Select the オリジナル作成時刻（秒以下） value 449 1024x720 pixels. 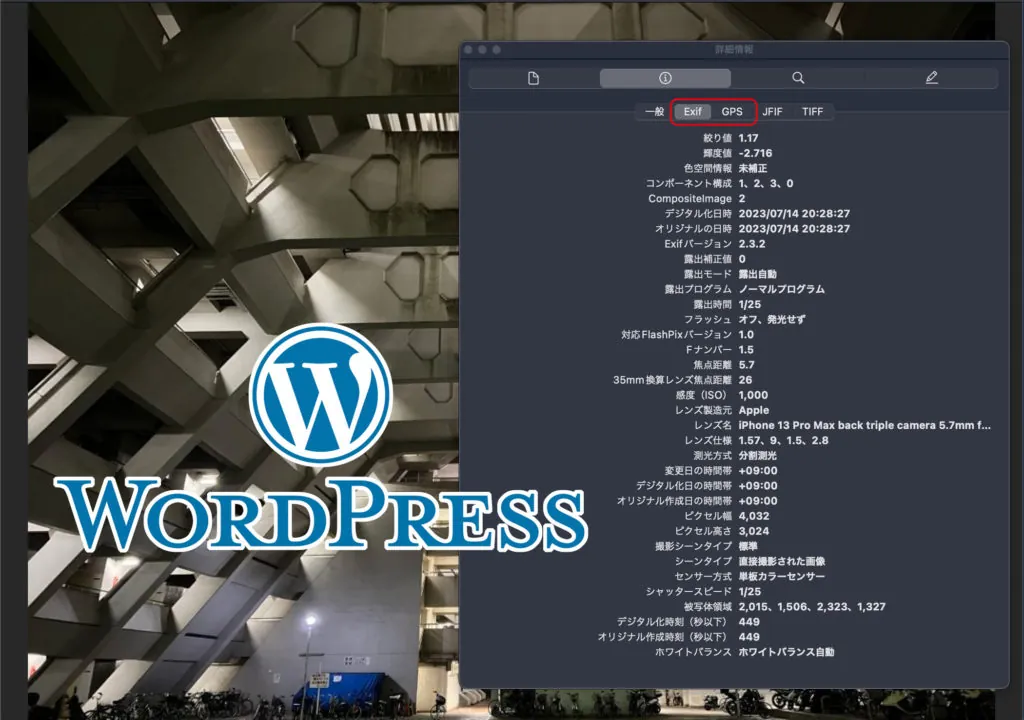(749, 636)
